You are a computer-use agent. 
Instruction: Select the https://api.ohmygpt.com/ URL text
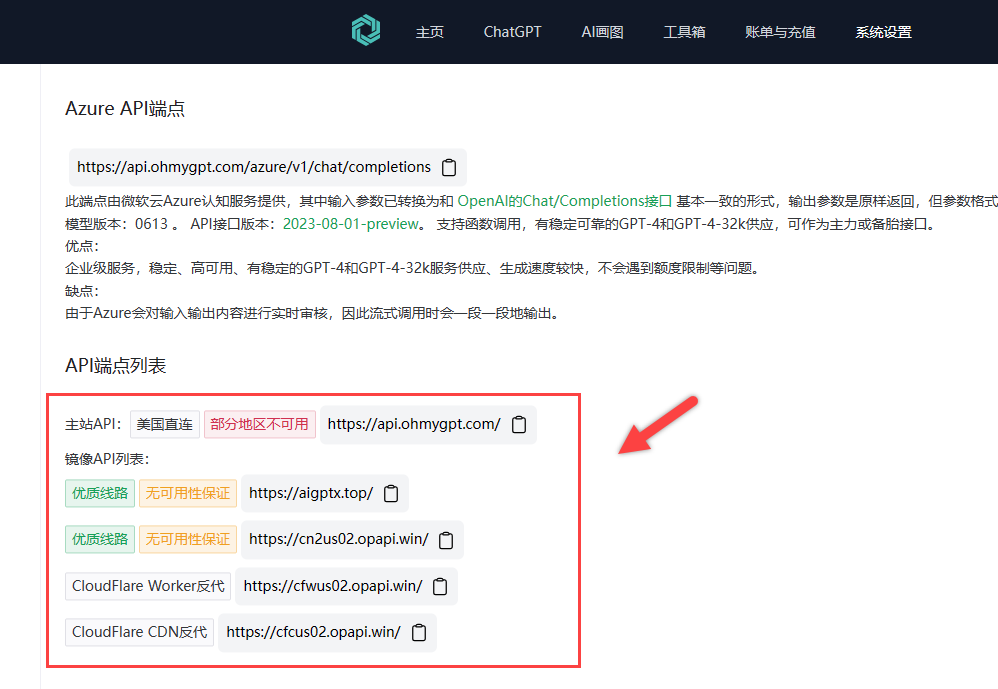[414, 424]
